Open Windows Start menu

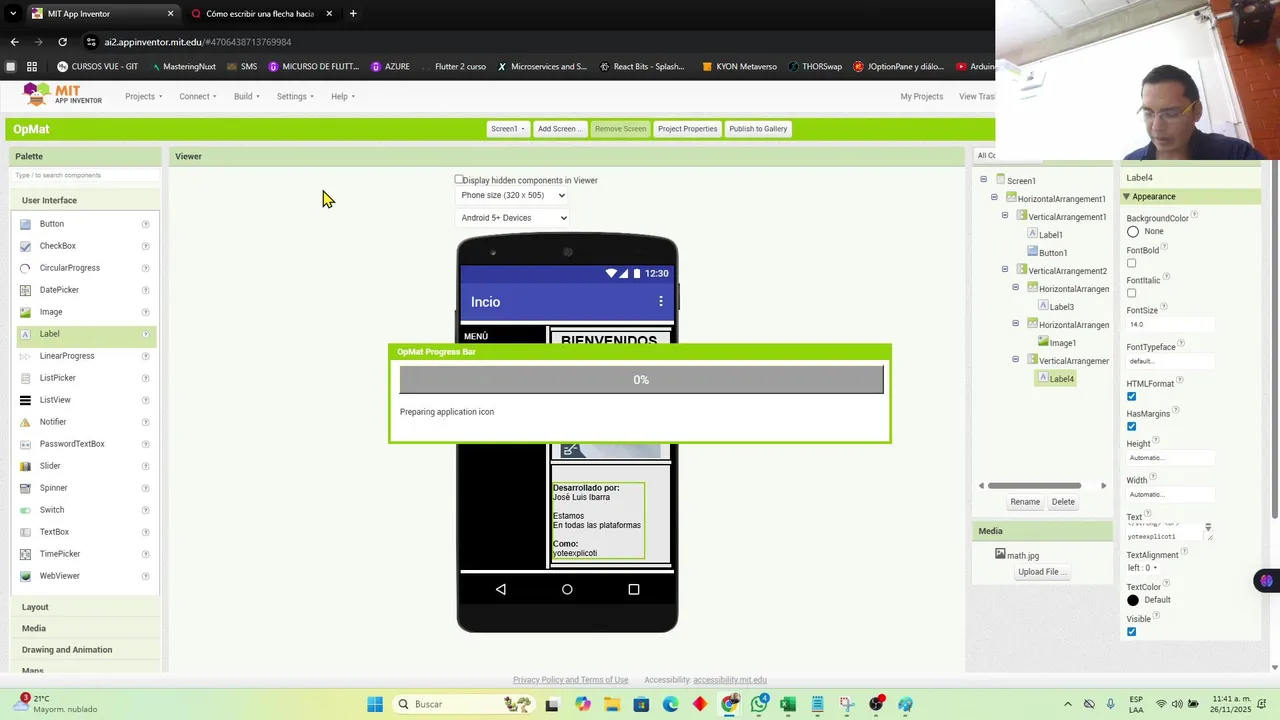(375, 704)
